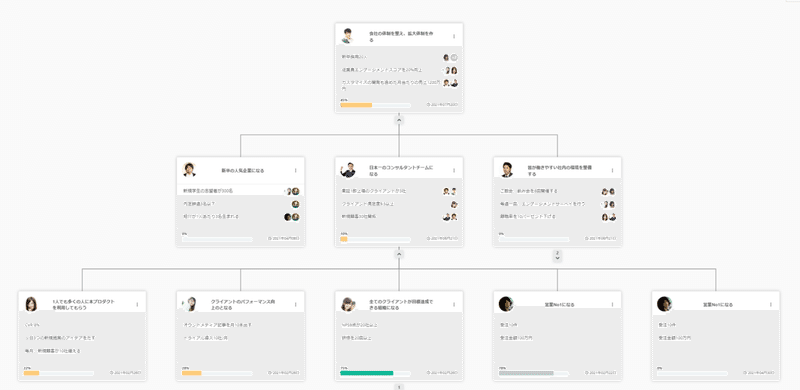Viewport: 800px width, 390px height.
Task: Click owner avatar on 会社の体制を整え card
Action: click(348, 36)
